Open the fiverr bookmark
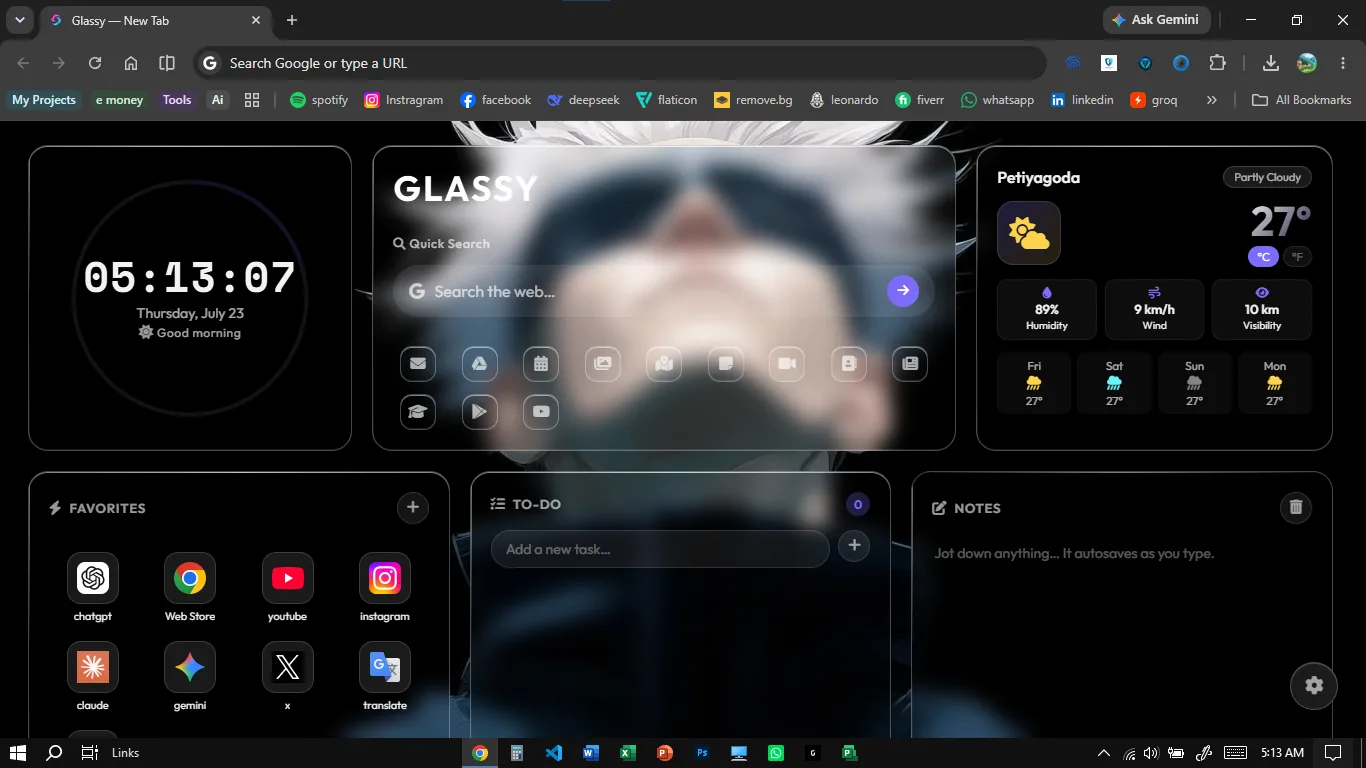The image size is (1366, 768). coord(920,100)
